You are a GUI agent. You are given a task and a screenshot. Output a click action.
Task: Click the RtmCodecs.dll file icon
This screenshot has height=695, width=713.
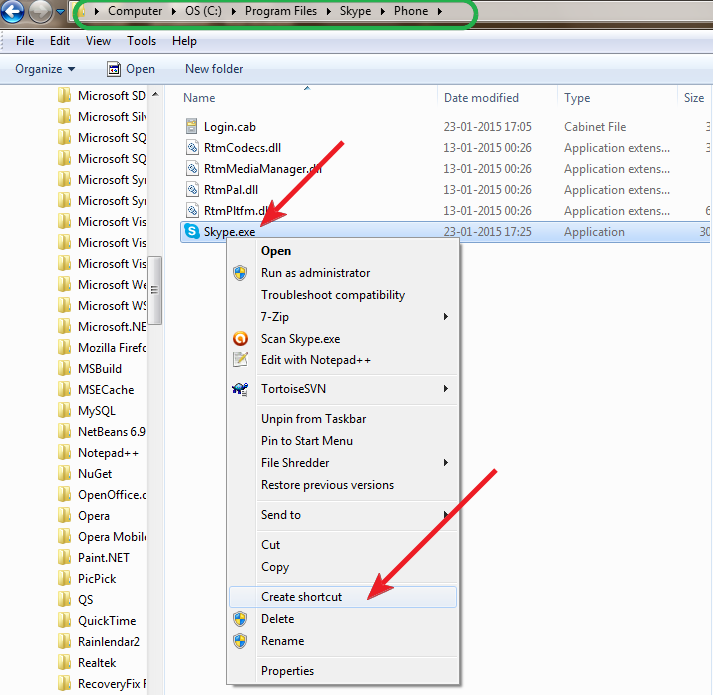tap(192, 147)
